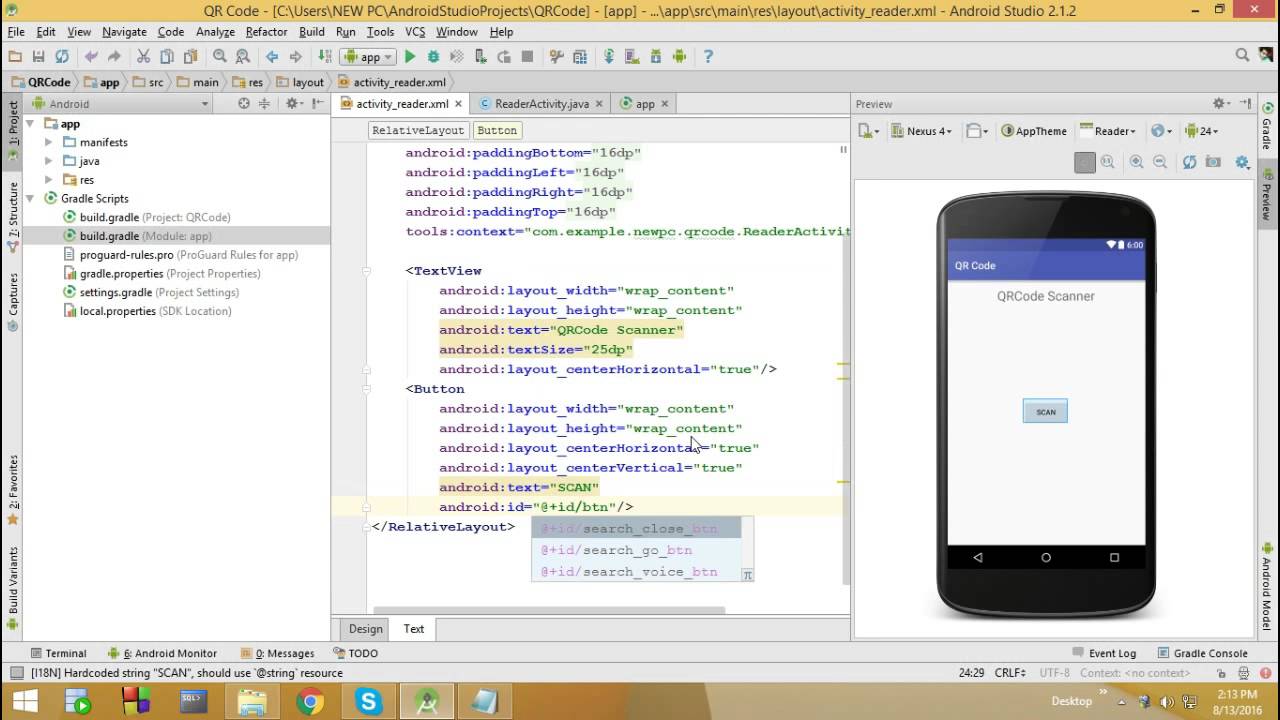This screenshot has width=1280, height=720.
Task: Toggle tool window quick access, bottom-left corner
Action: (15, 673)
